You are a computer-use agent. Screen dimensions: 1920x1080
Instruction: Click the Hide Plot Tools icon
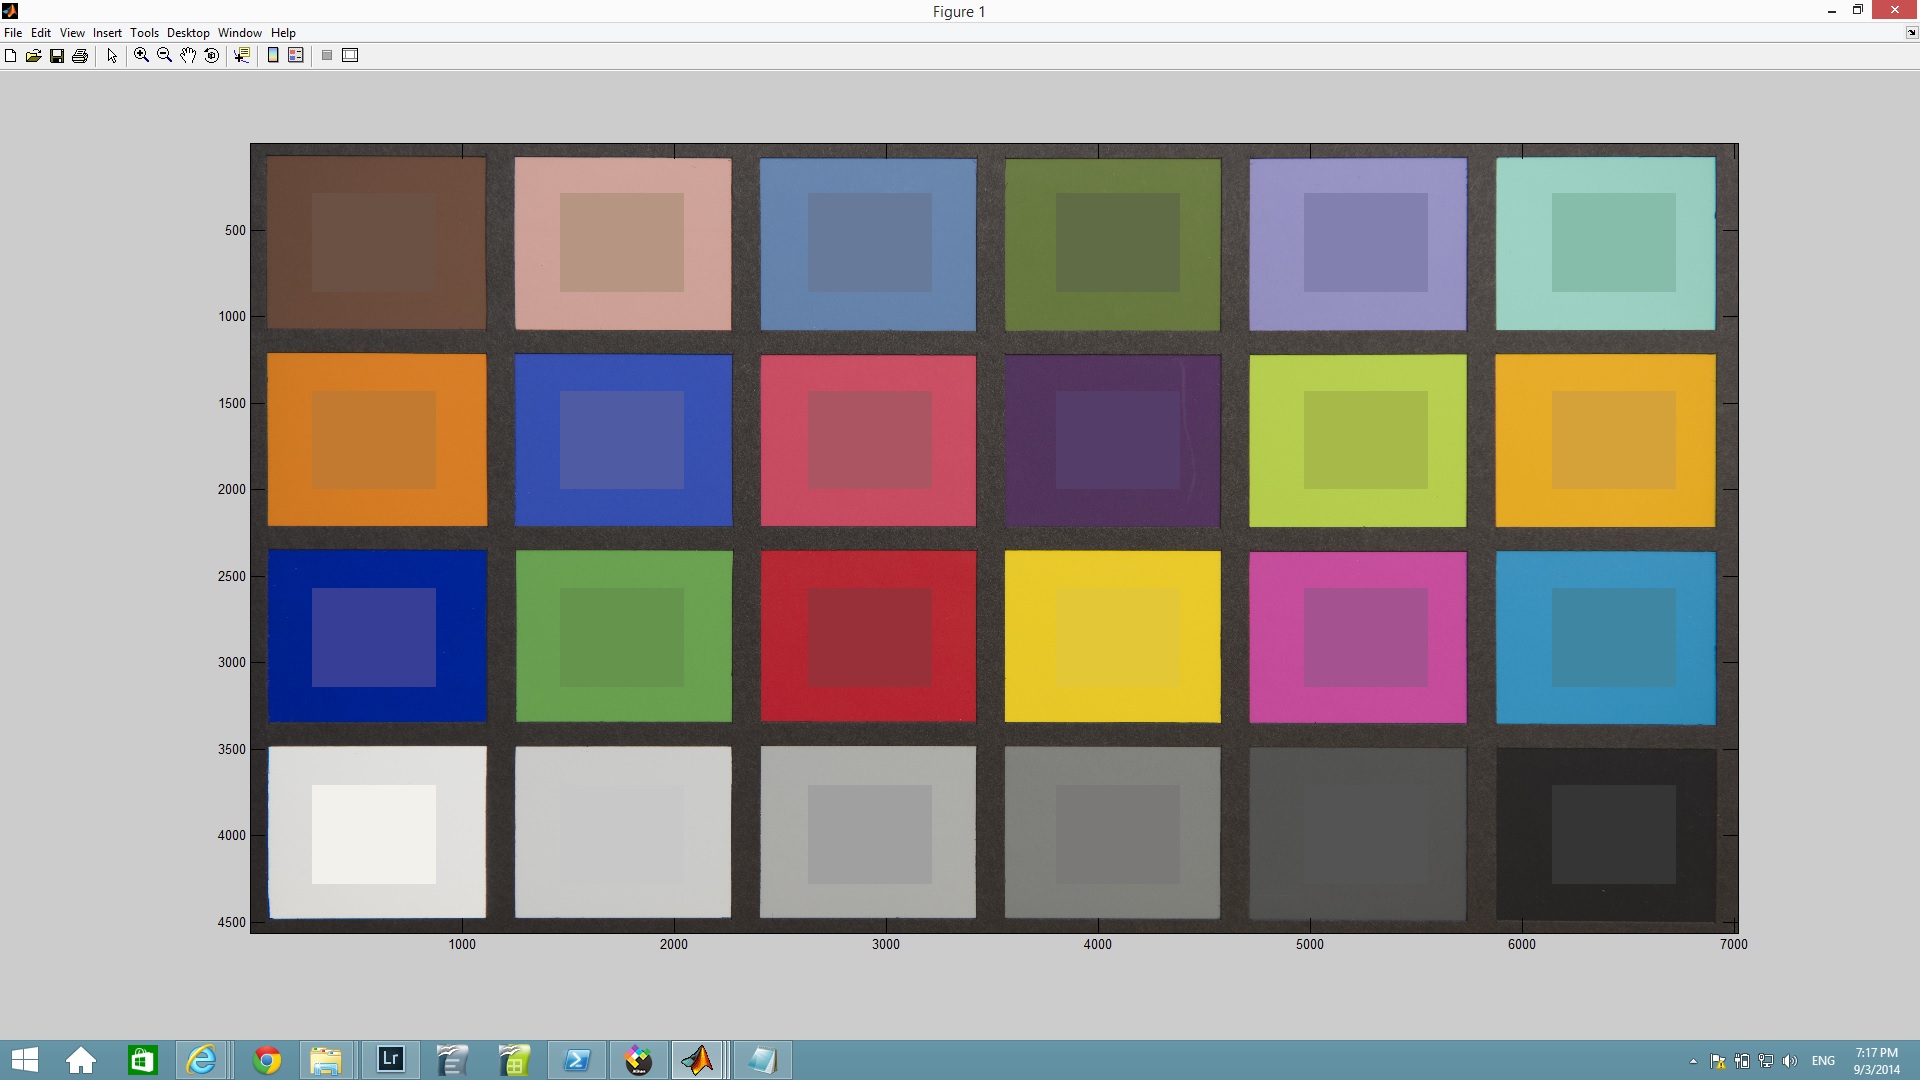(x=327, y=56)
